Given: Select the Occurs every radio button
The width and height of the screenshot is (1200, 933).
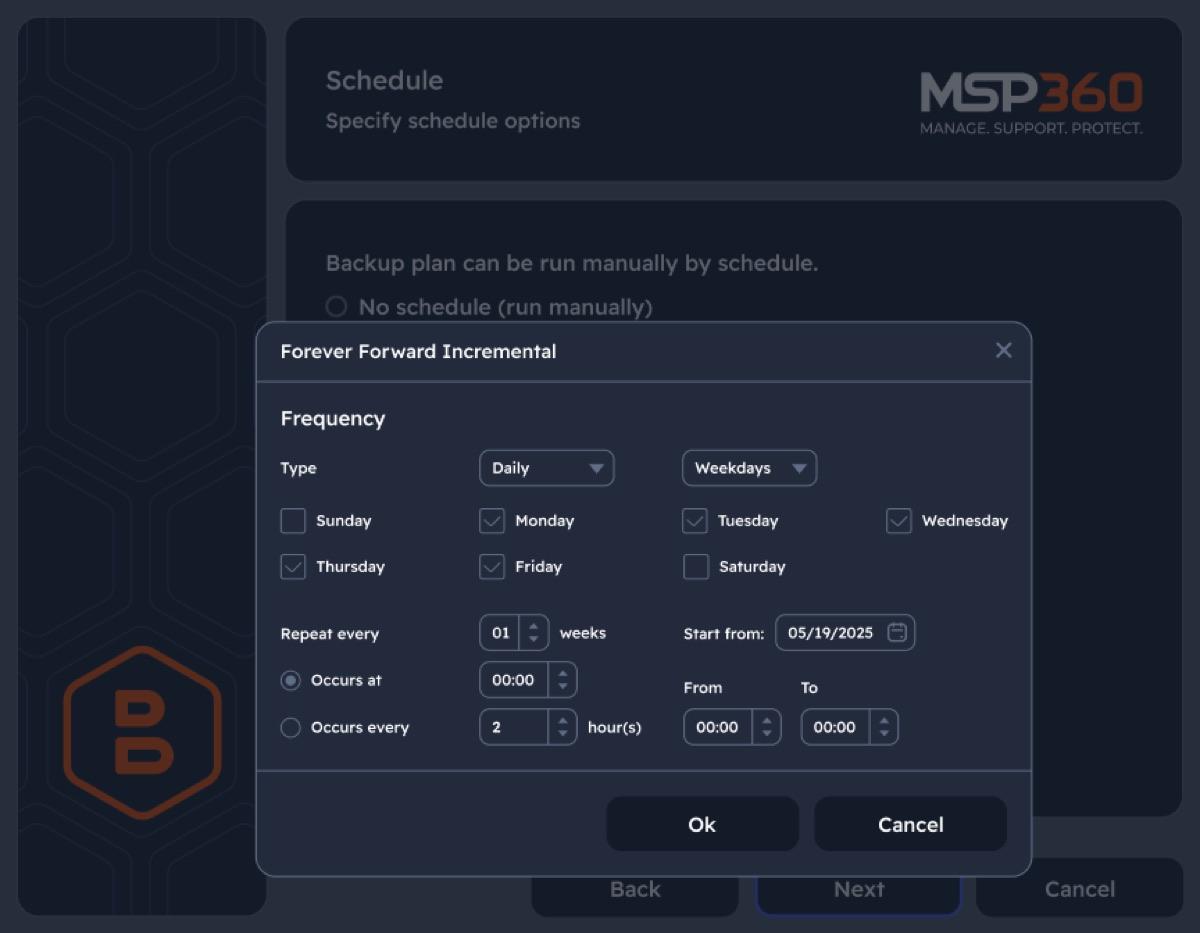Looking at the screenshot, I should pos(290,728).
